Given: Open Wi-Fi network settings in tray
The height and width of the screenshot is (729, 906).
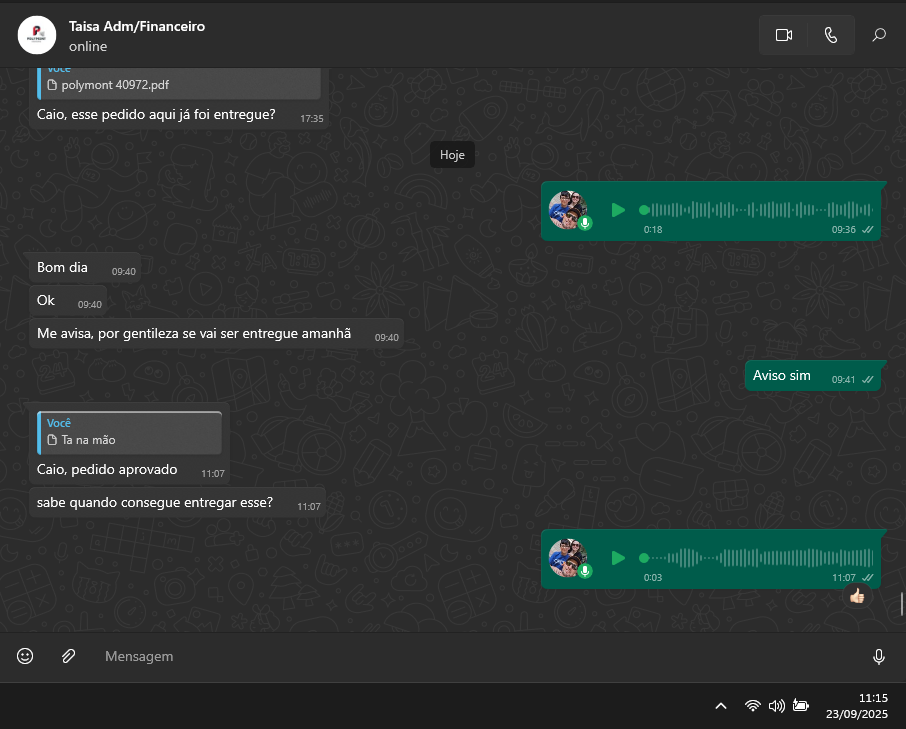Looking at the screenshot, I should click(x=752, y=706).
